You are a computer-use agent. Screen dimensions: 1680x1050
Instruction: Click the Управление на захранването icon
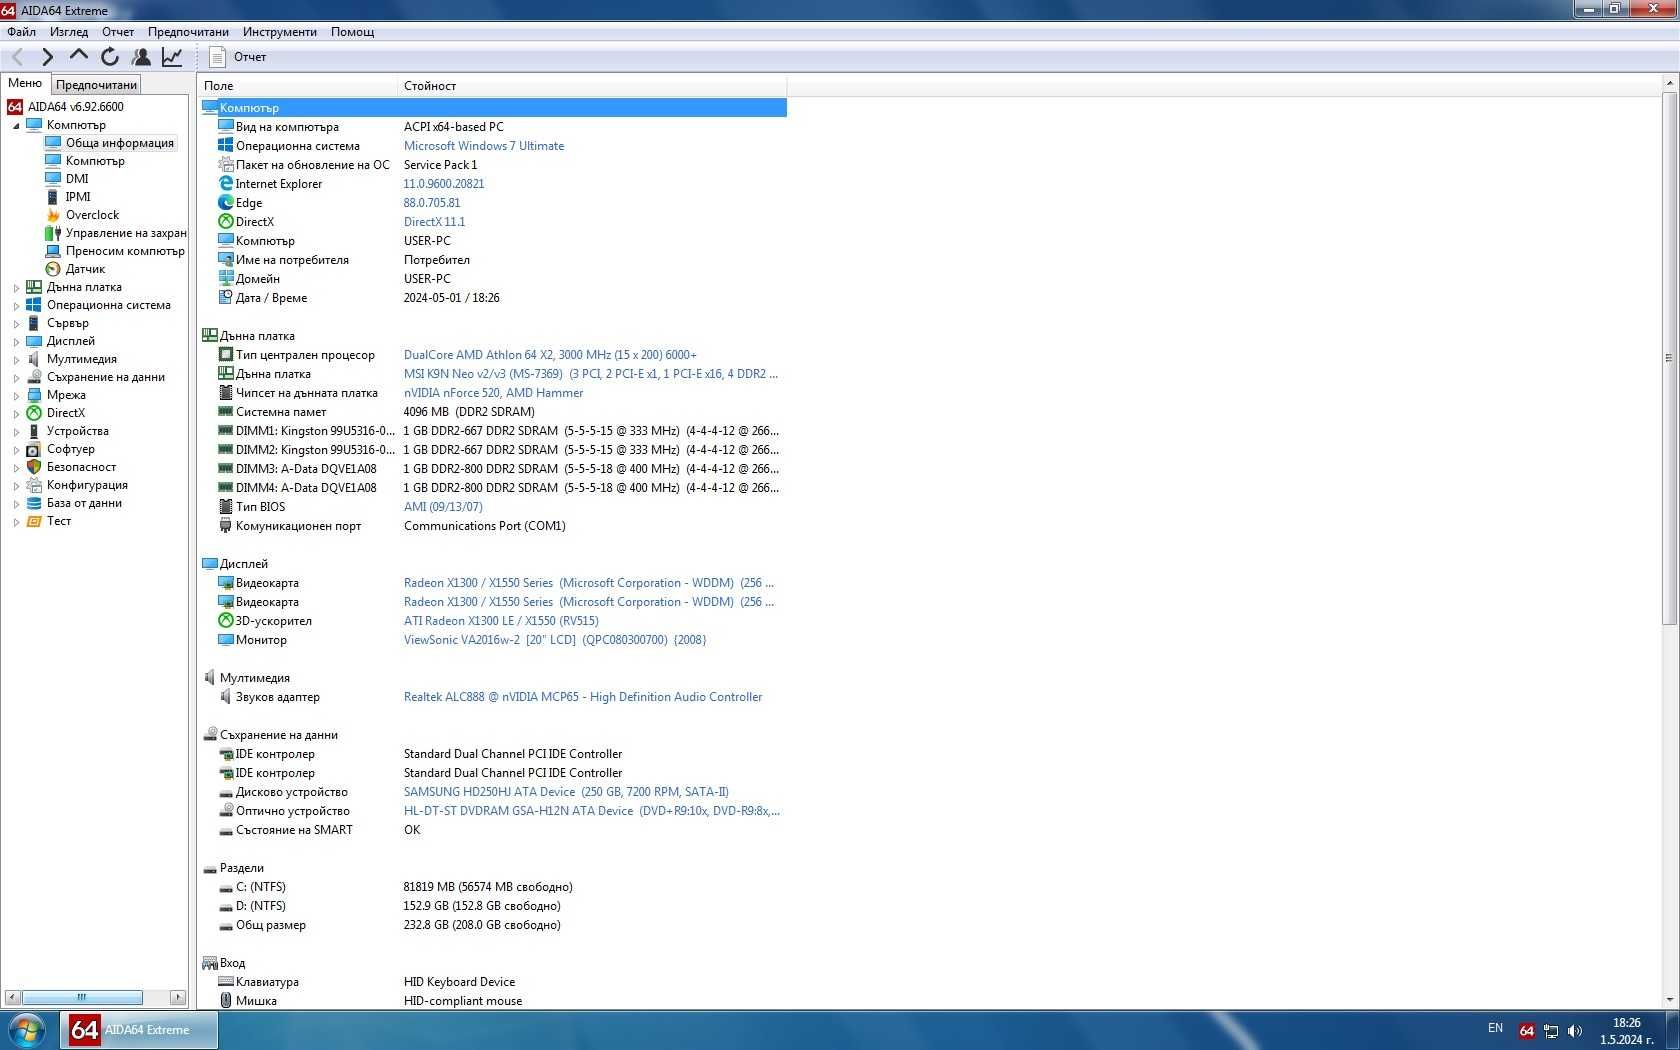(53, 233)
